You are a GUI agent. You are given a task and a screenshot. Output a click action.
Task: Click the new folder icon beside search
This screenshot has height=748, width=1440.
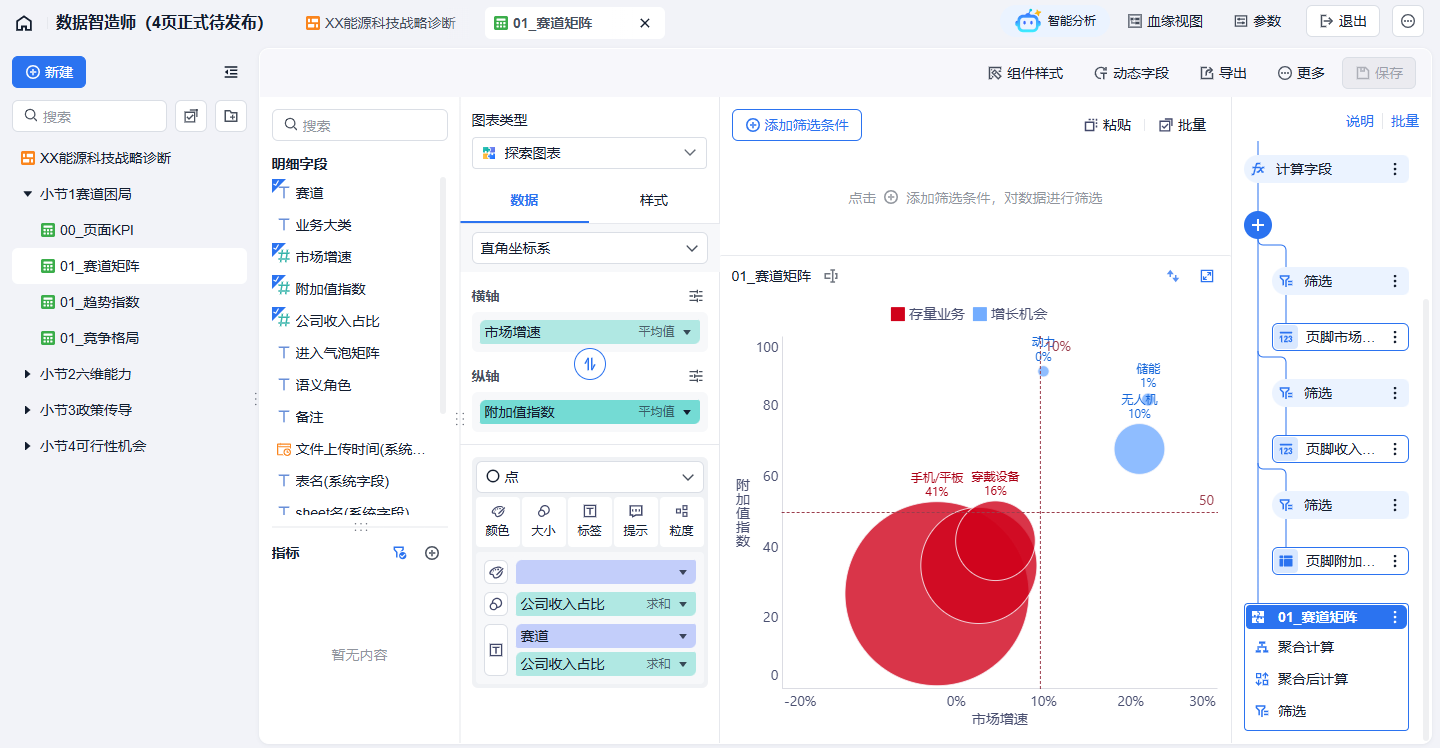[x=231, y=116]
